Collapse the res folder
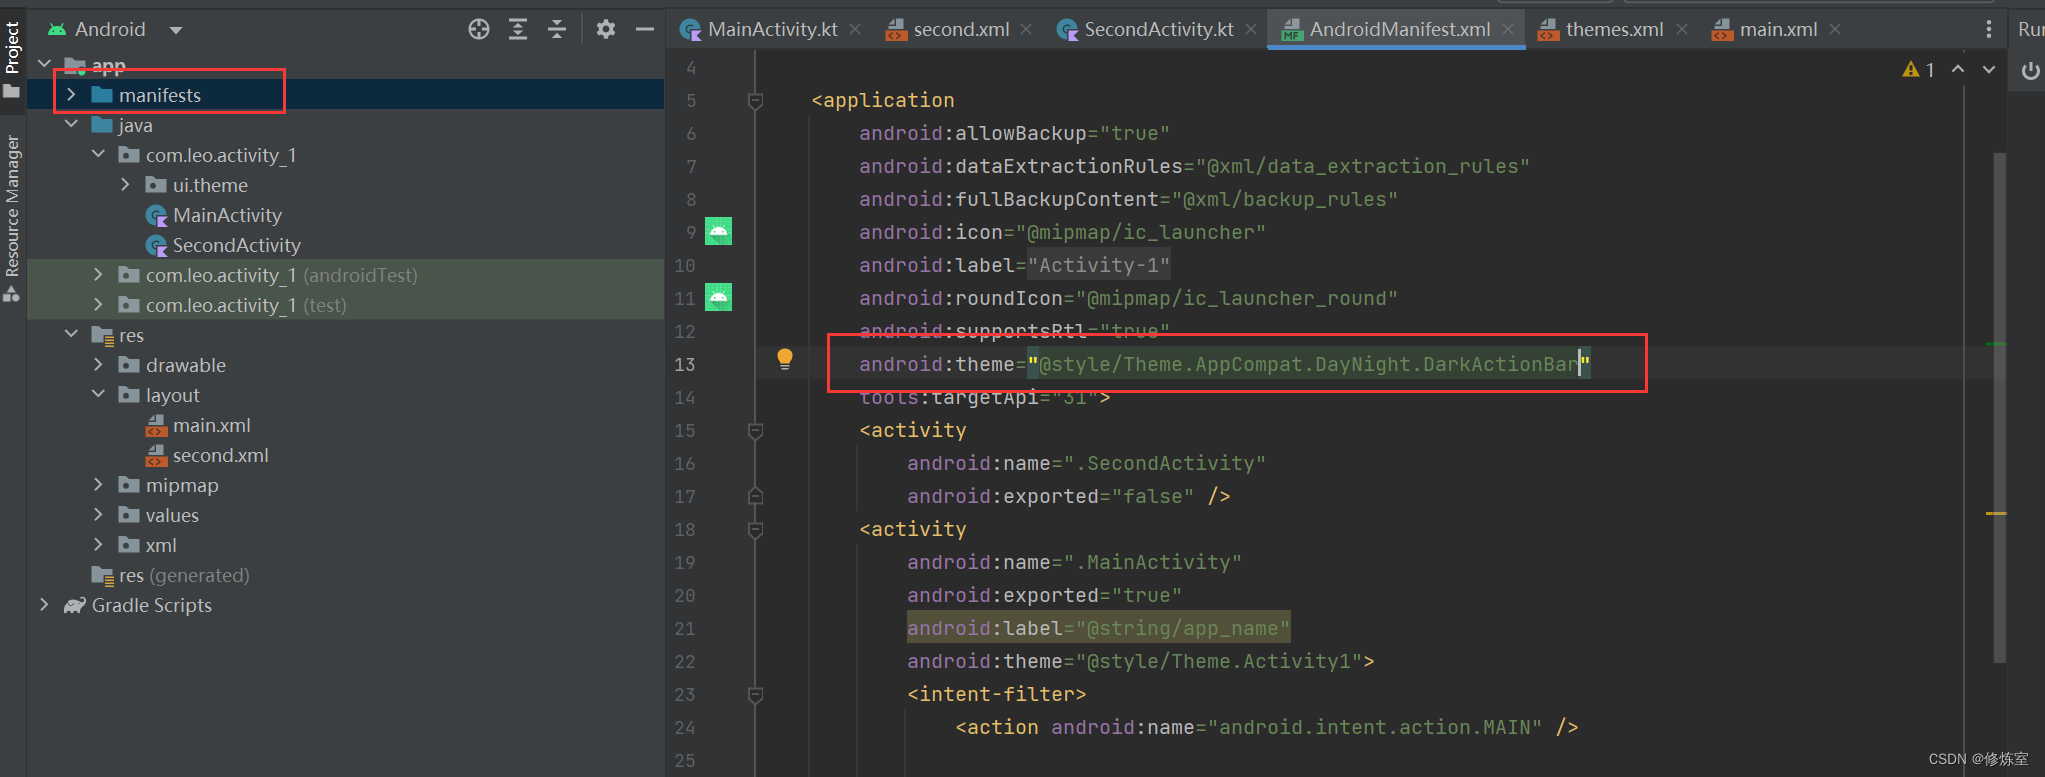Image resolution: width=2045 pixels, height=777 pixels. point(71,335)
